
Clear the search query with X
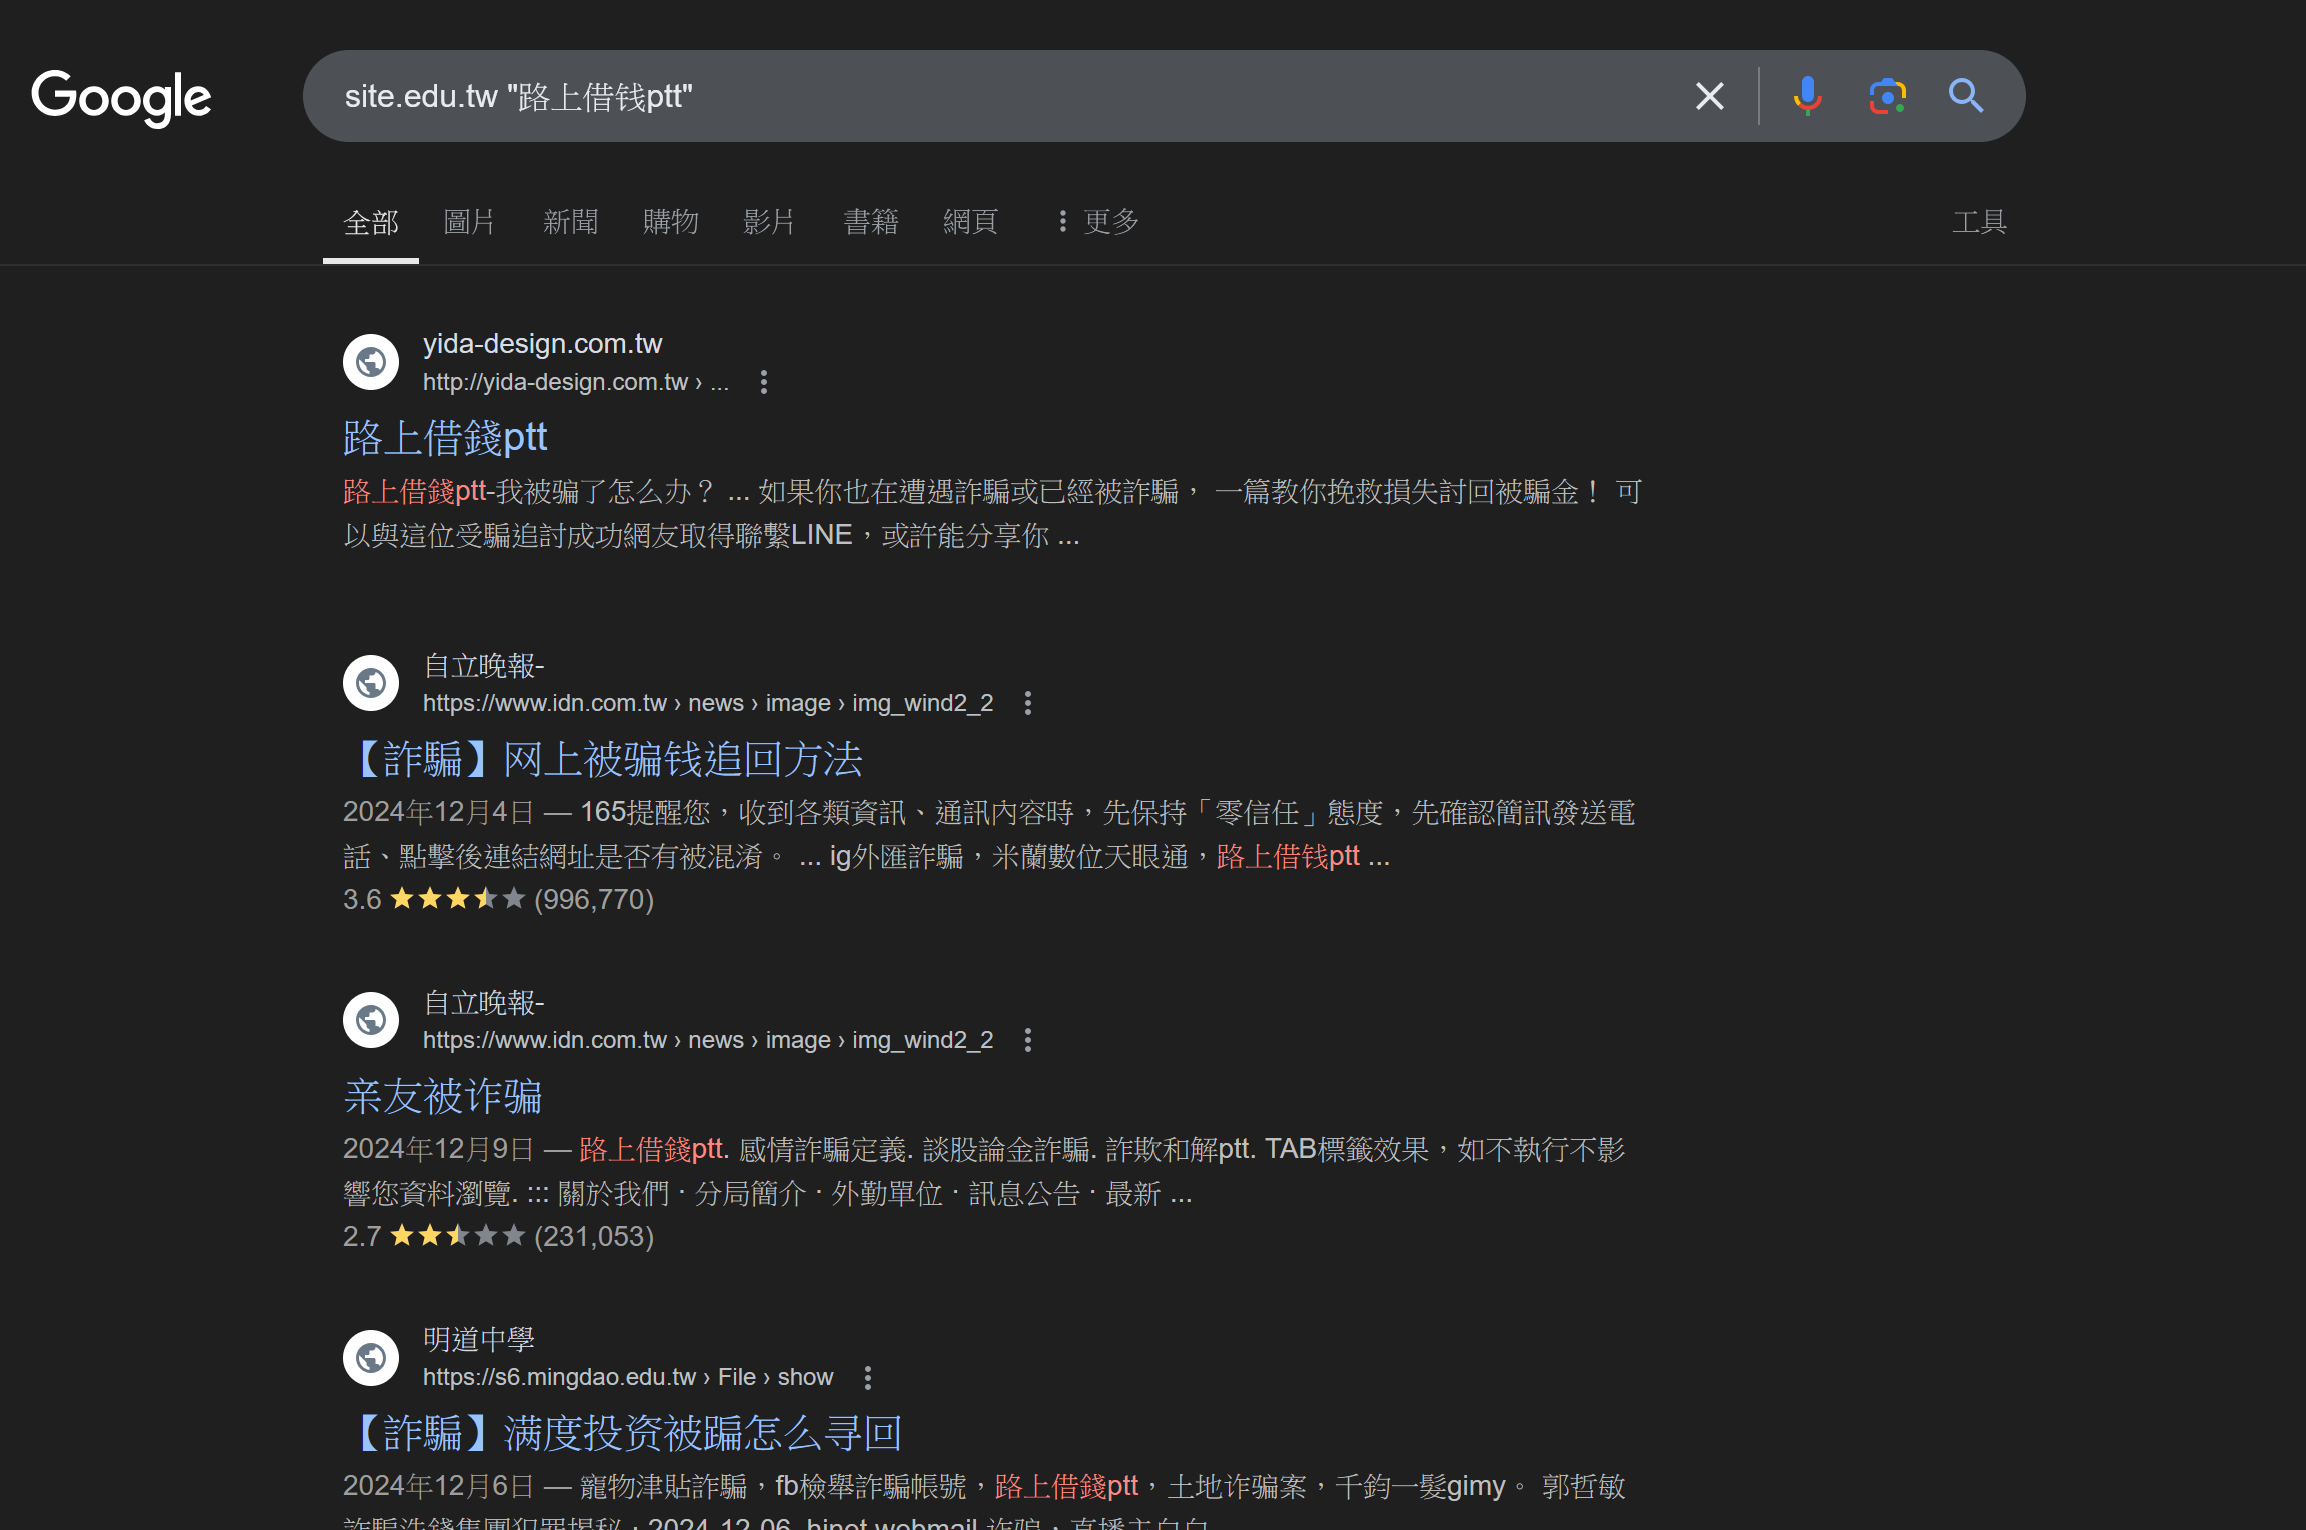(x=1710, y=96)
